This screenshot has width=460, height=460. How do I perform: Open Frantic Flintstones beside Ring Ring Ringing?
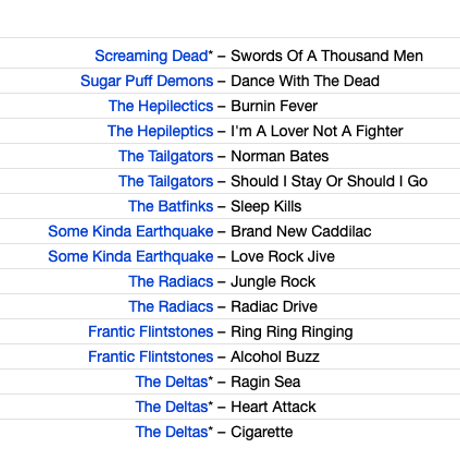pos(151,332)
